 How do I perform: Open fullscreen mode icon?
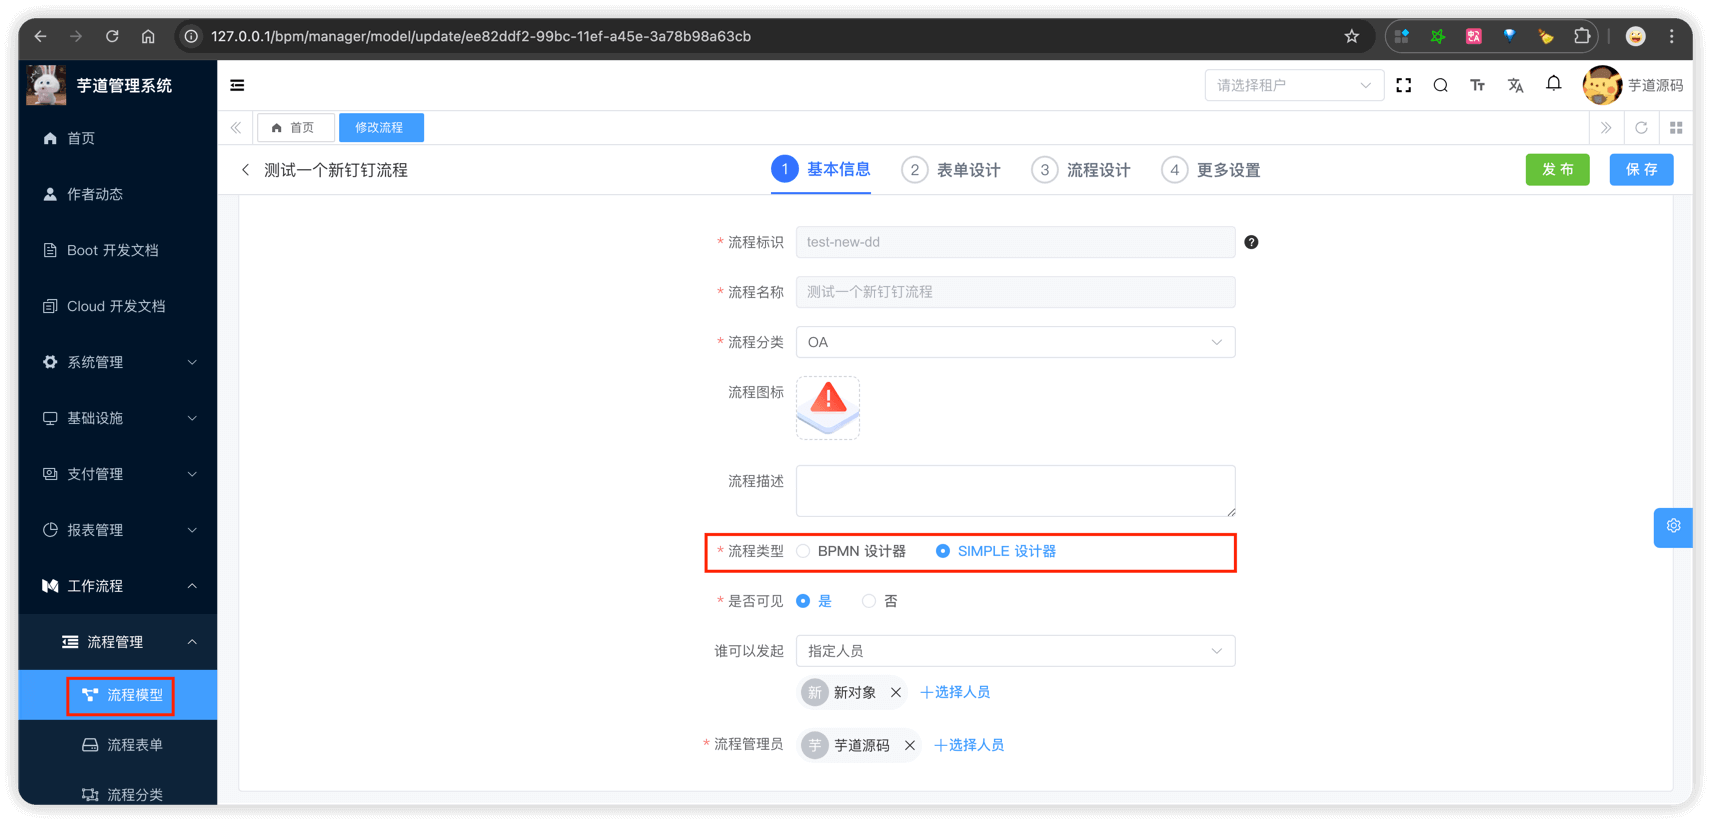point(1404,85)
